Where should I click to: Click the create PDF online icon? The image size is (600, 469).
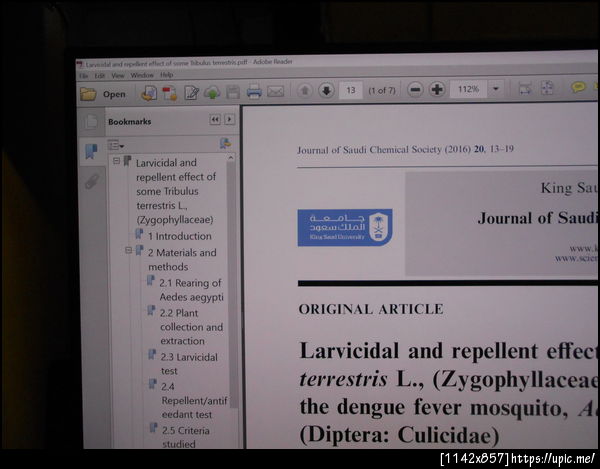coord(148,93)
